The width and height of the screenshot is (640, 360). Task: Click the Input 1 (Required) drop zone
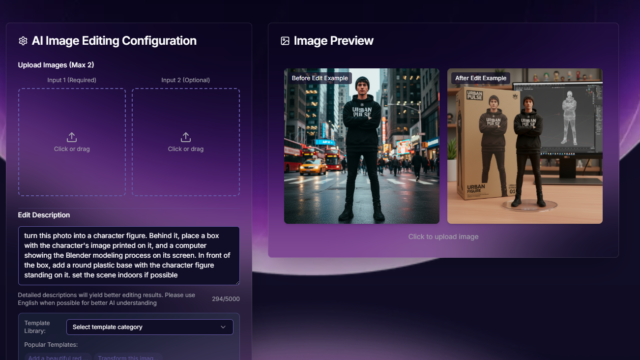coord(72,142)
